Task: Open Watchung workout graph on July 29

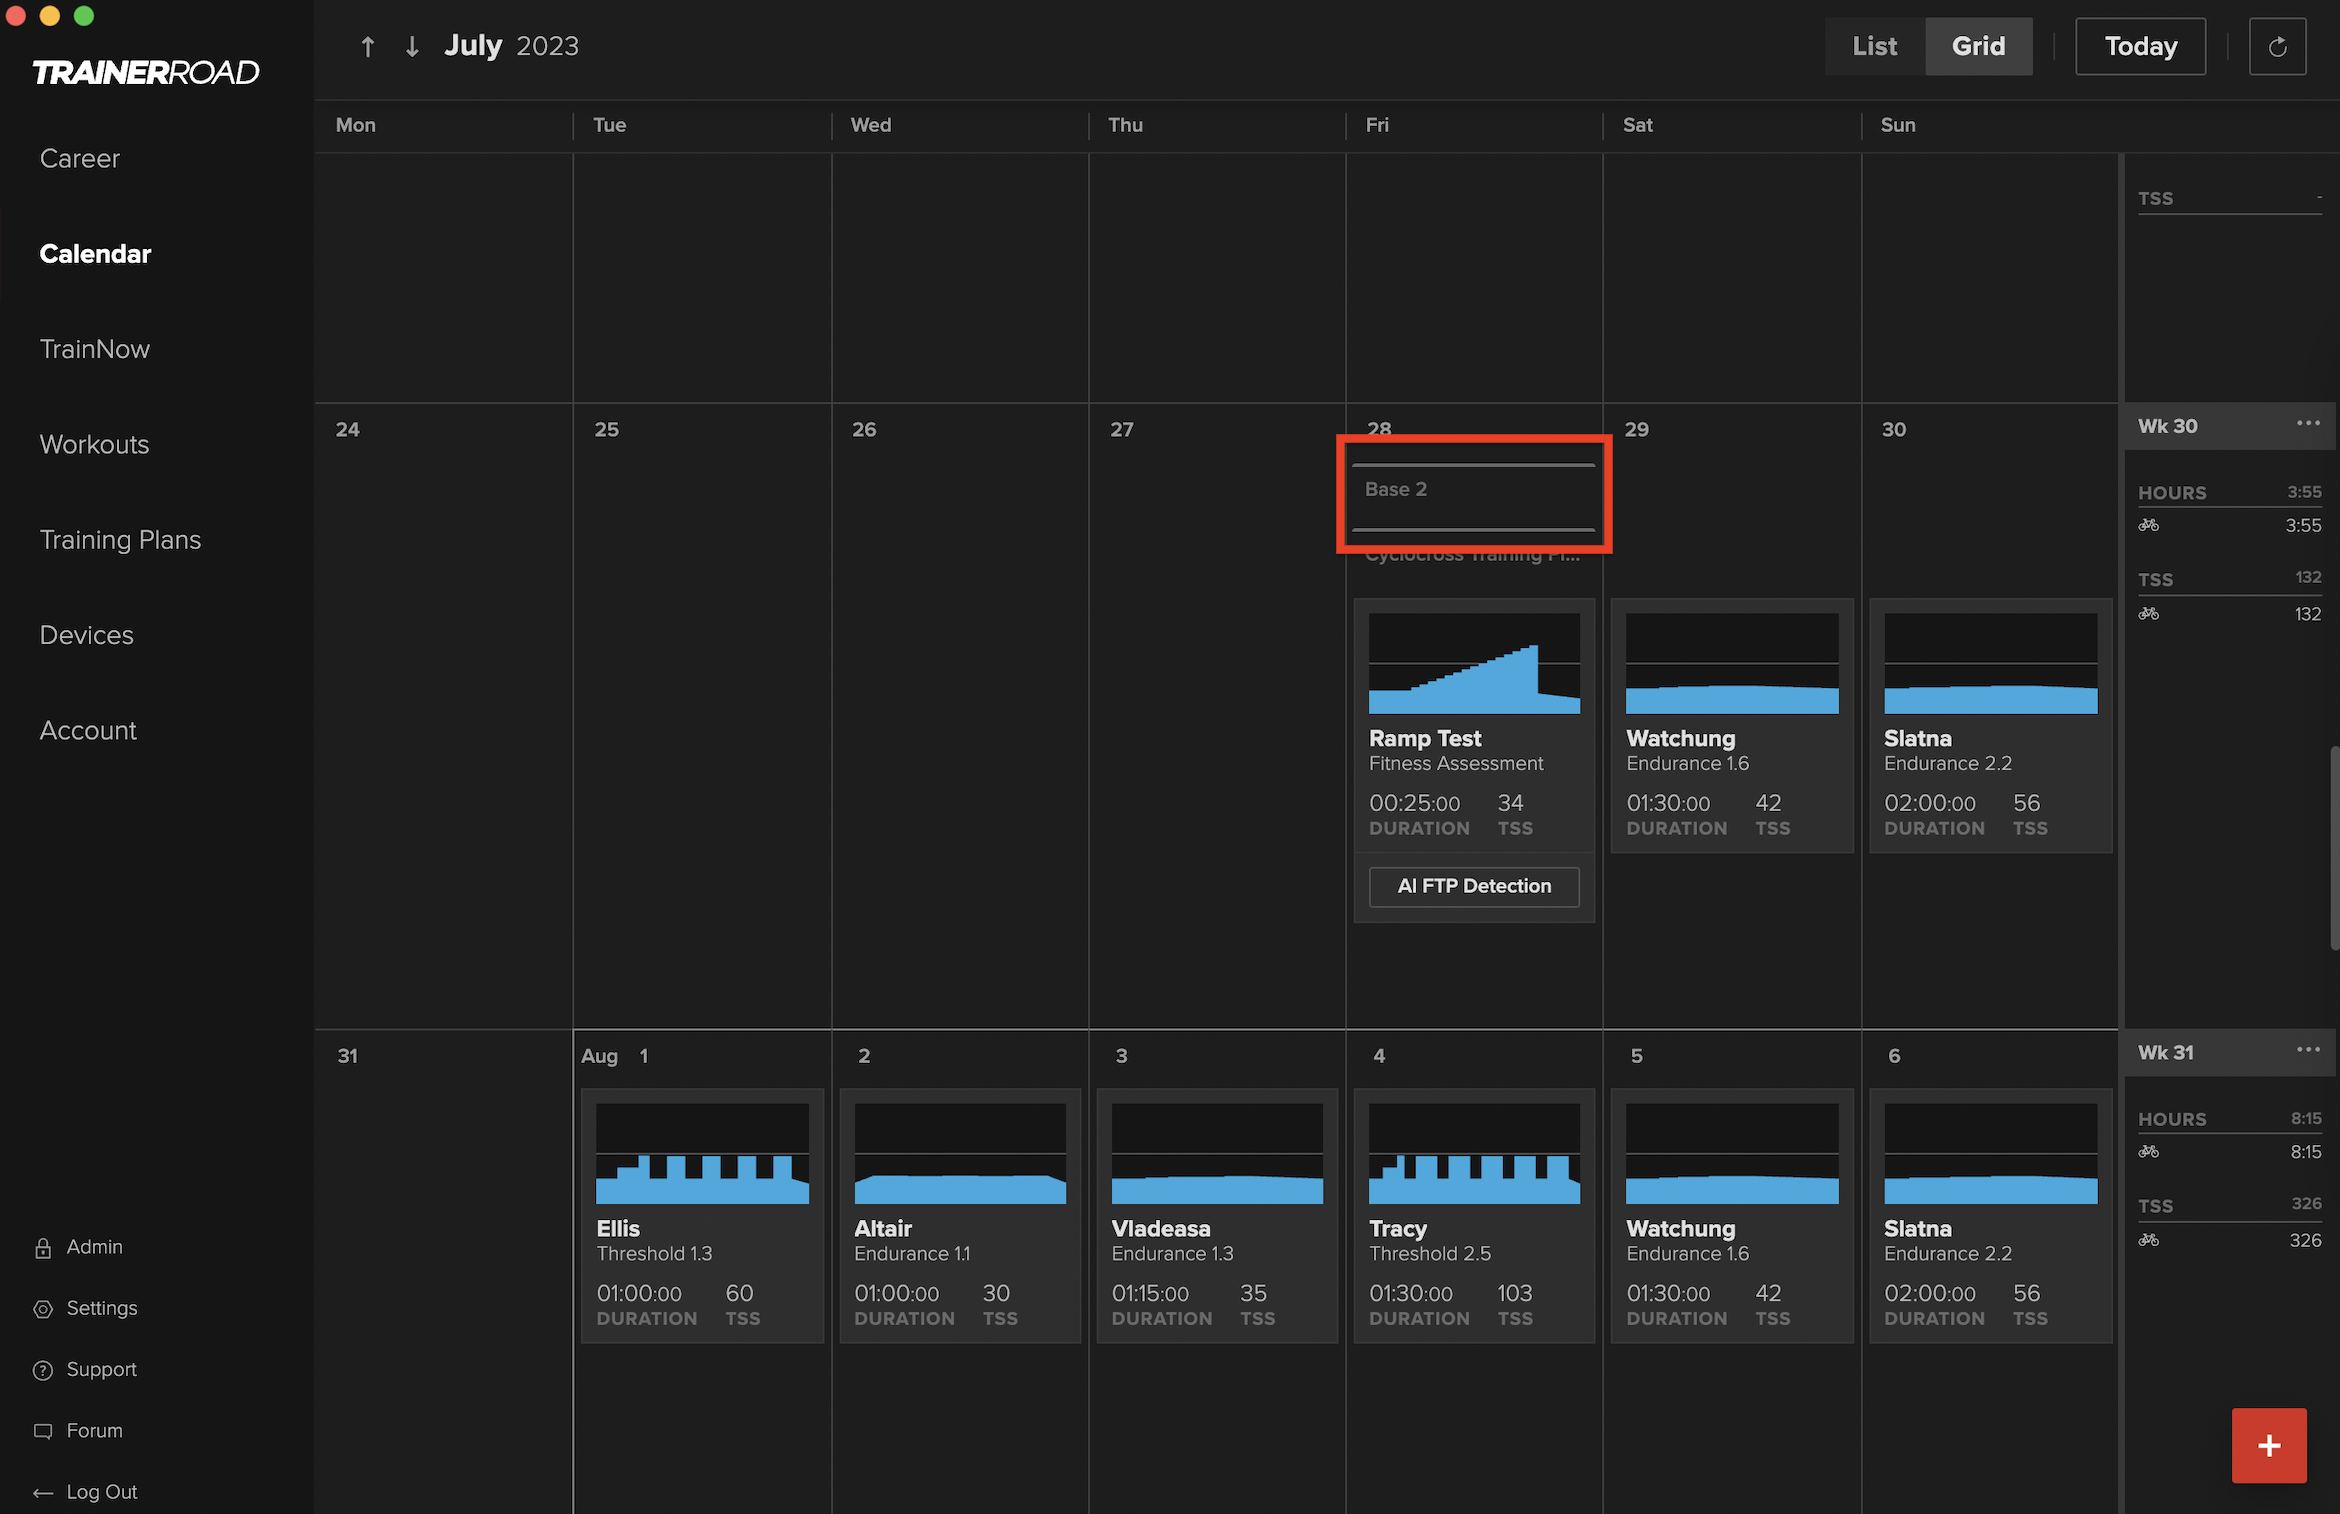Action: (1732, 663)
